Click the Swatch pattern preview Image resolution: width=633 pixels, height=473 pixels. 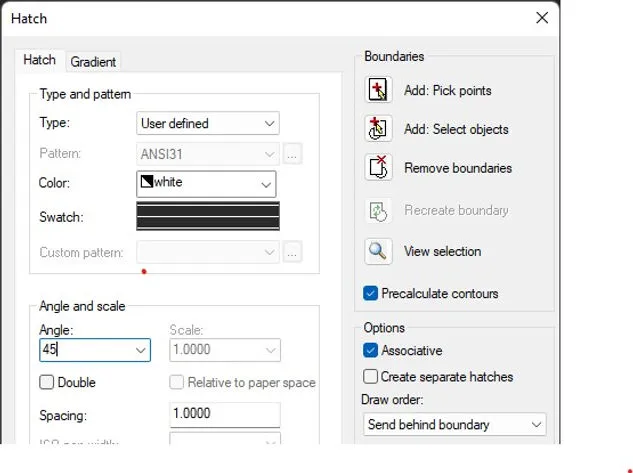point(207,217)
